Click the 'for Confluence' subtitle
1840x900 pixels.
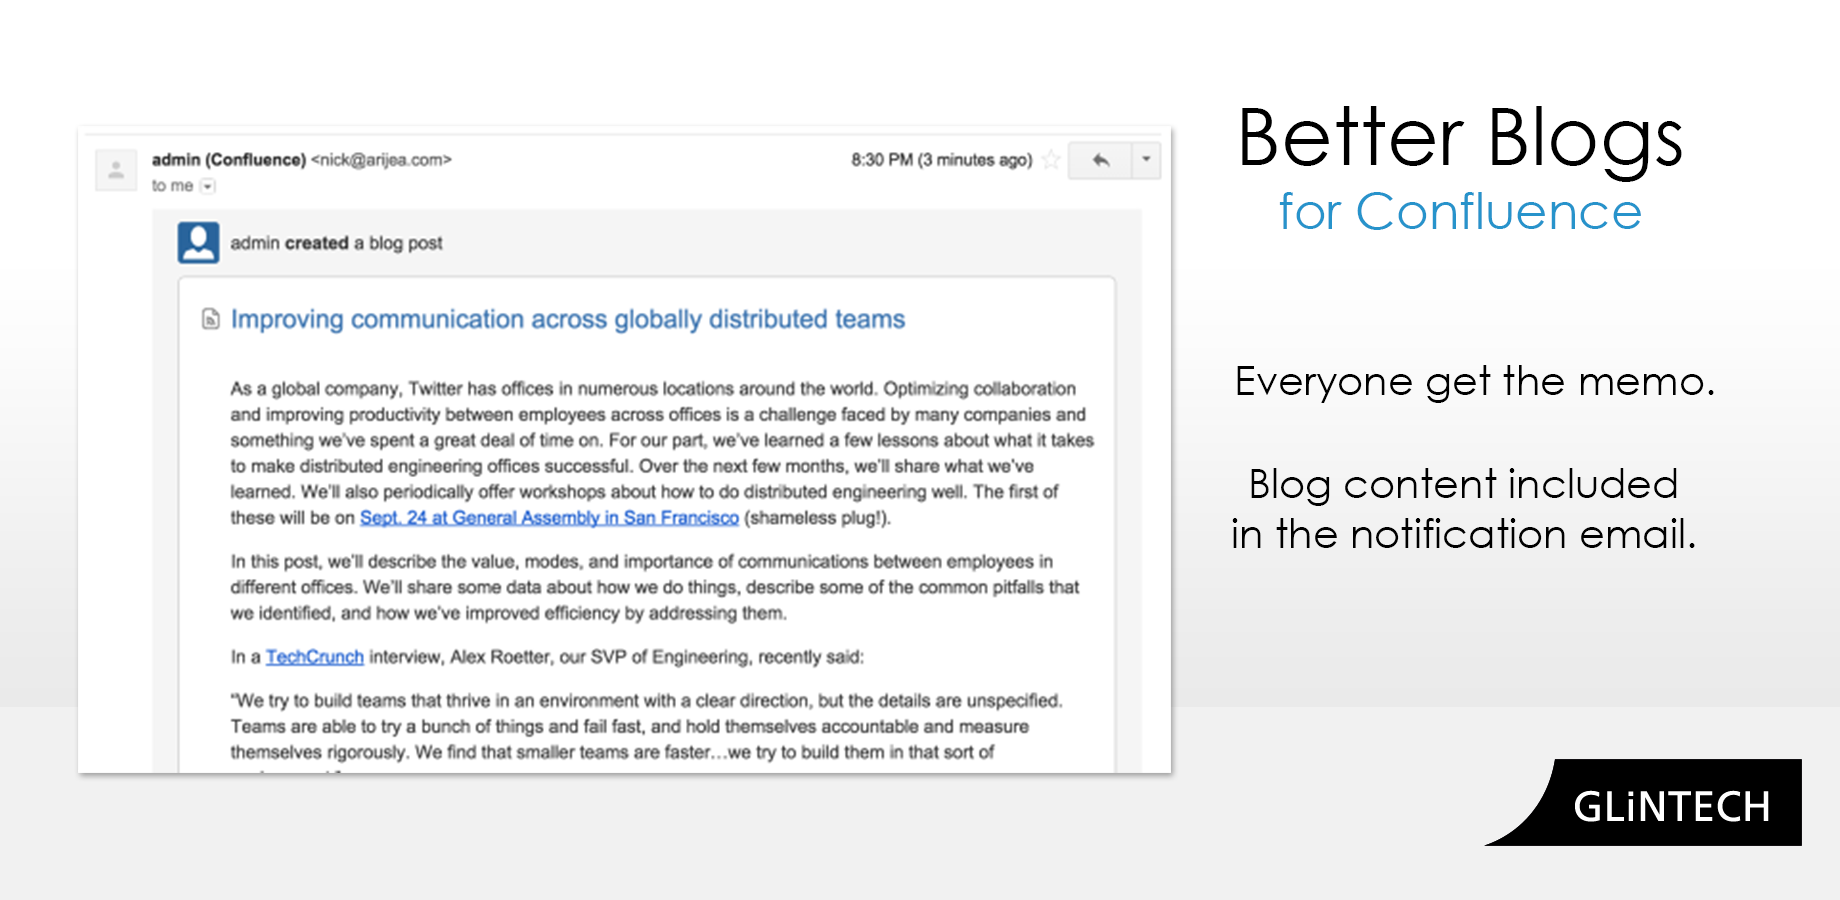(1460, 212)
